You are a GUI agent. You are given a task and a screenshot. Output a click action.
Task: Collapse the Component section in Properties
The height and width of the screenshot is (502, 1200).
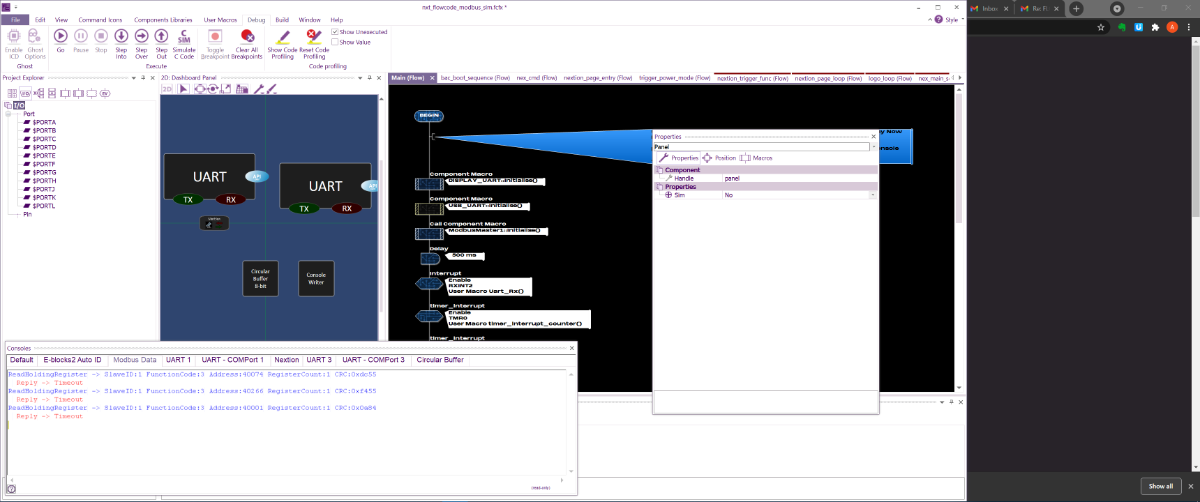pyautogui.click(x=659, y=170)
